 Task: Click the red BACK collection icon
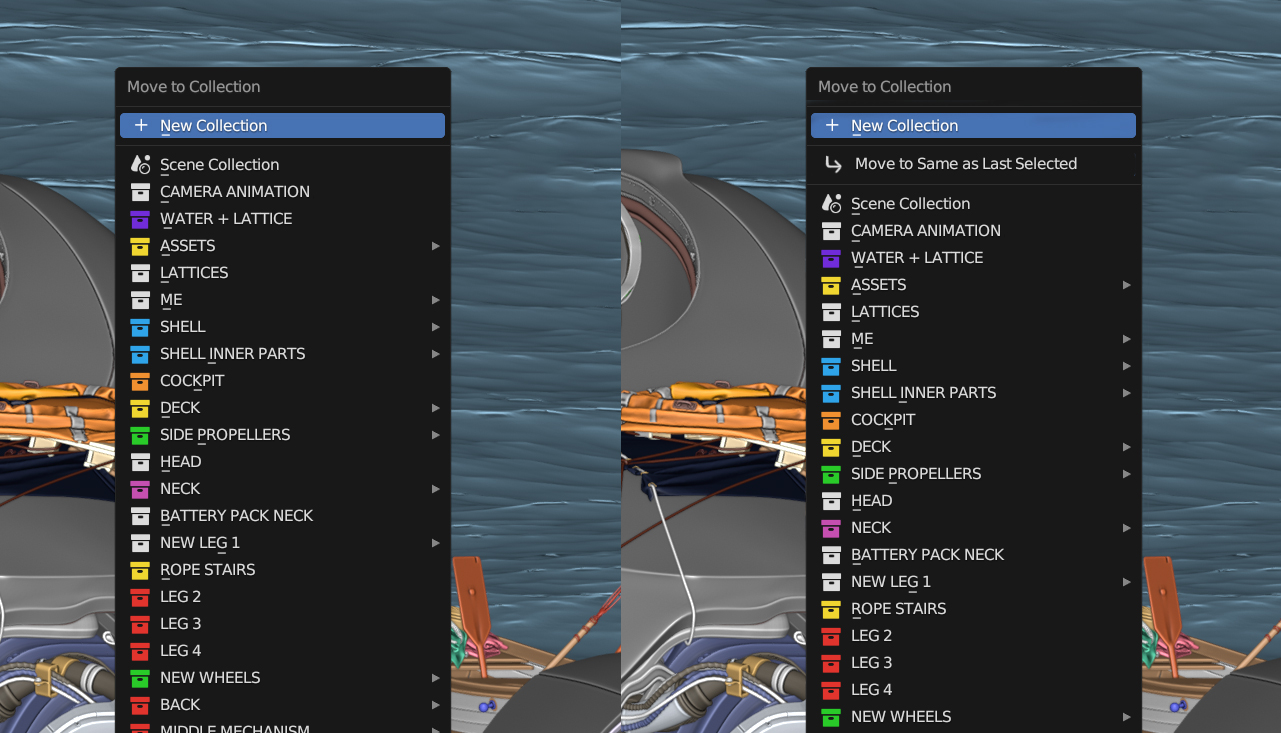pyautogui.click(x=140, y=705)
